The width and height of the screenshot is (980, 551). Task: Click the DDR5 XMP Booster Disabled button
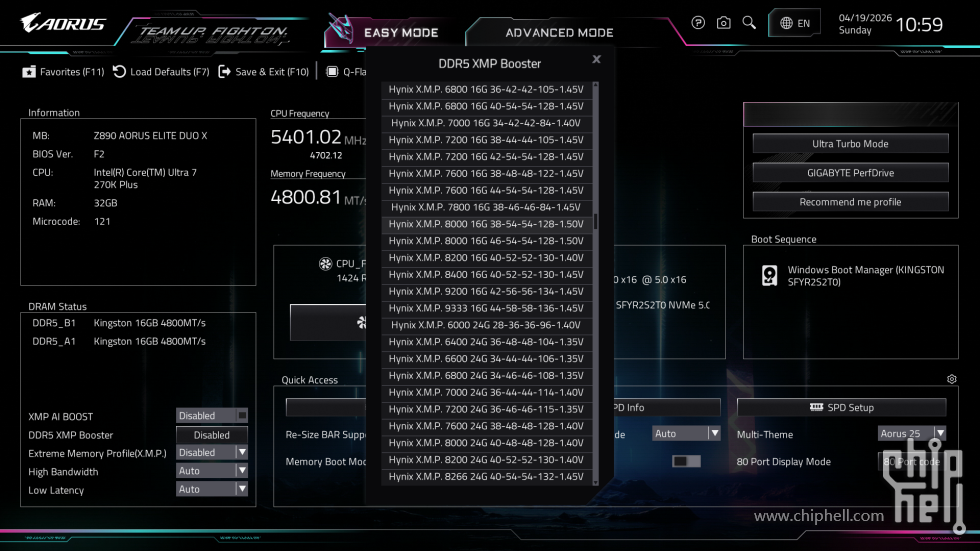[212, 435]
